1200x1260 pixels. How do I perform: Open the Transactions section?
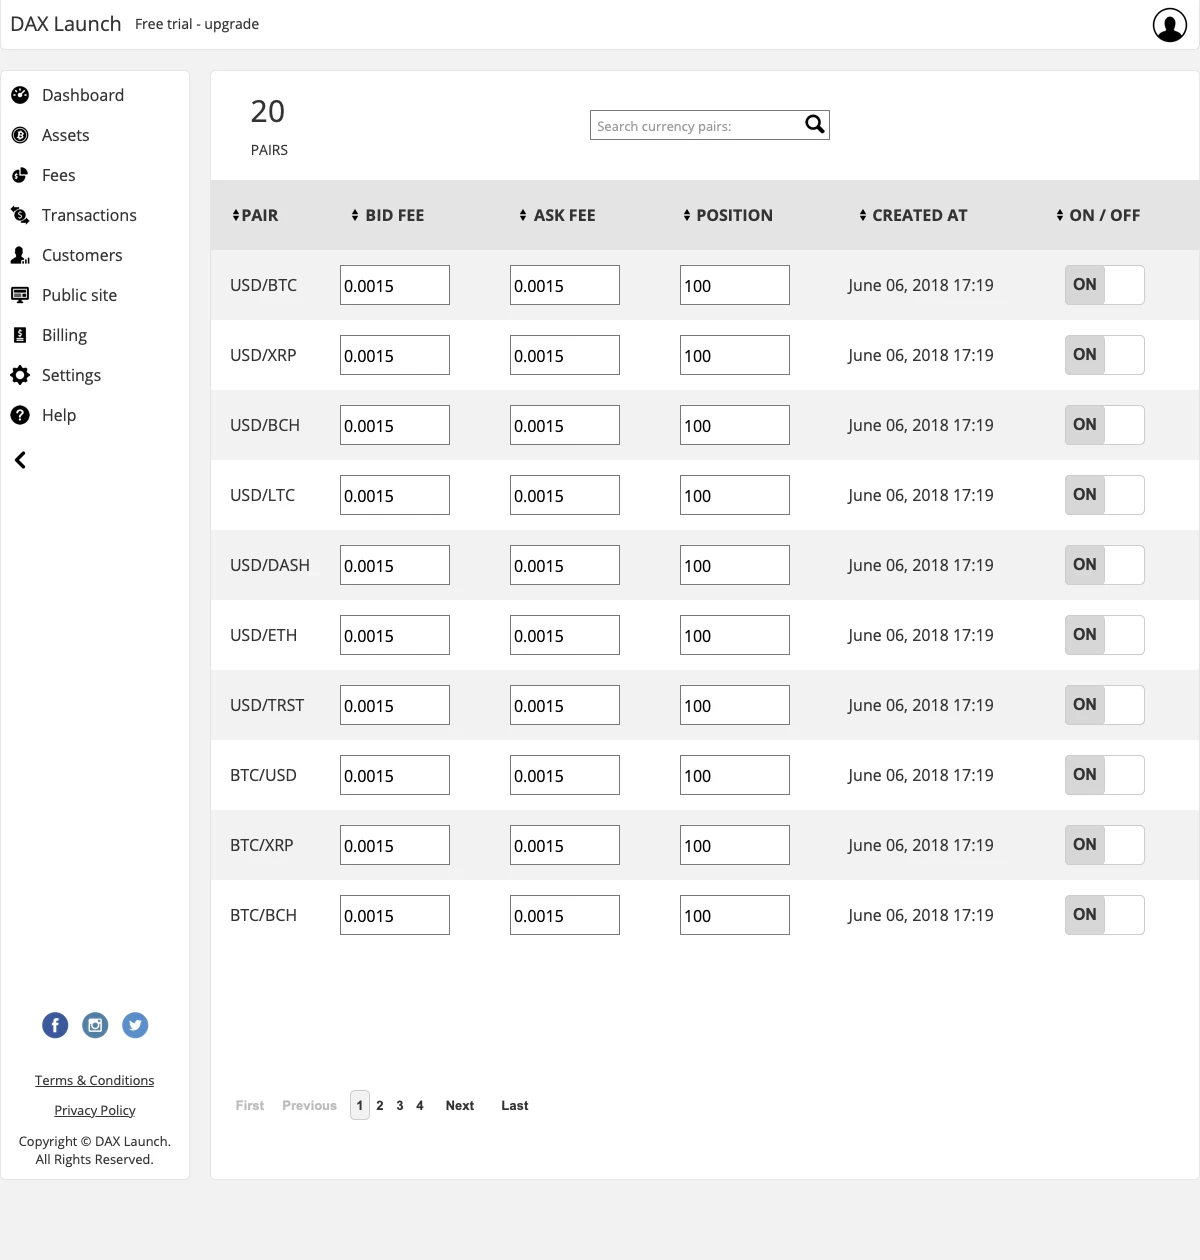click(89, 215)
